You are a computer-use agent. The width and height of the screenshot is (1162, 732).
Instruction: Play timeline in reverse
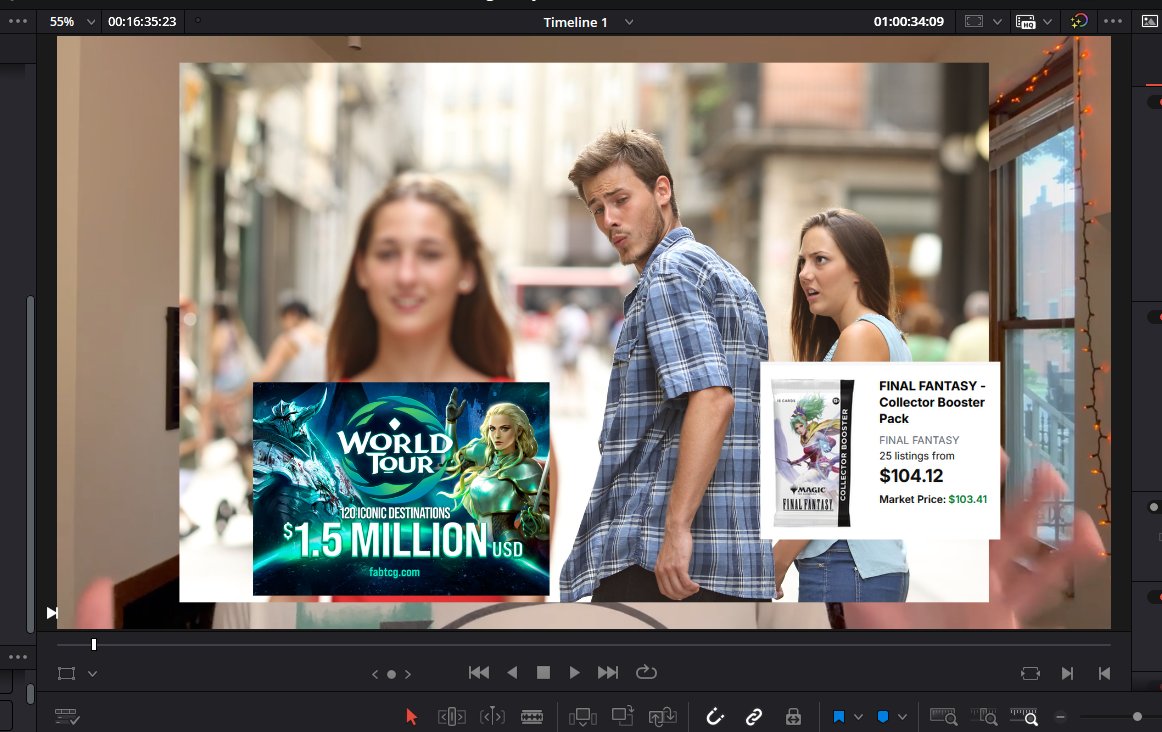[x=512, y=672]
